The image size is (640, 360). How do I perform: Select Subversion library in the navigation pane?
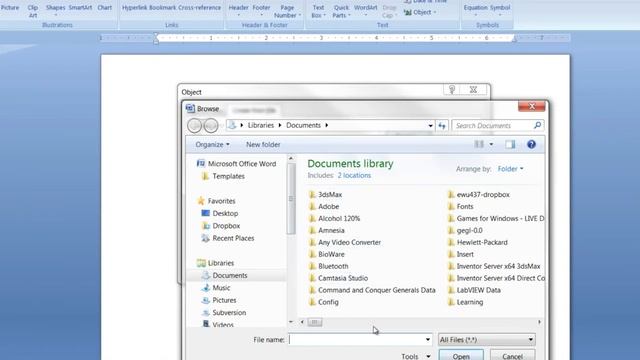[x=224, y=313]
